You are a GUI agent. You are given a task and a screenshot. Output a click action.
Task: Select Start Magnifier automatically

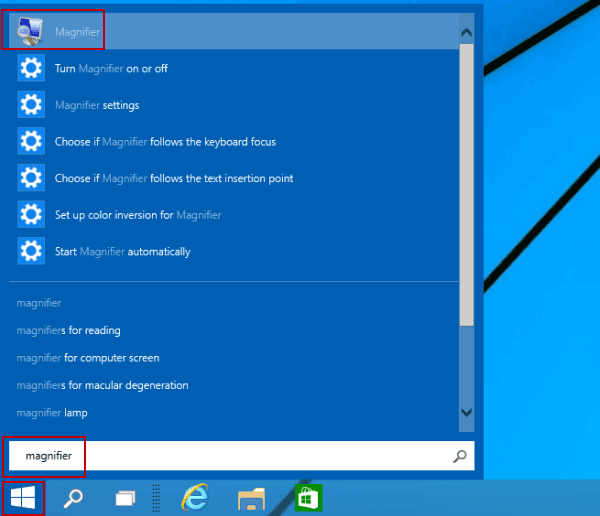(x=122, y=251)
